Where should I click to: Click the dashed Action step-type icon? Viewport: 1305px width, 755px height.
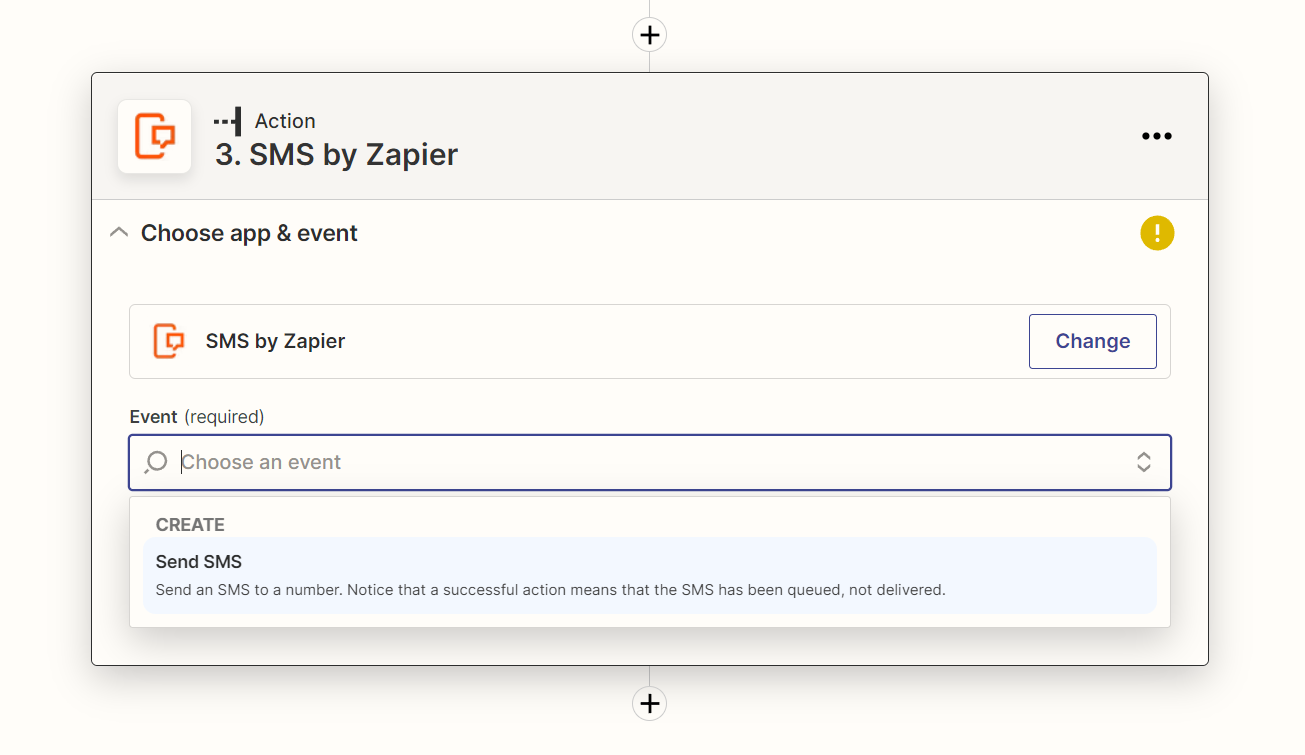(228, 121)
